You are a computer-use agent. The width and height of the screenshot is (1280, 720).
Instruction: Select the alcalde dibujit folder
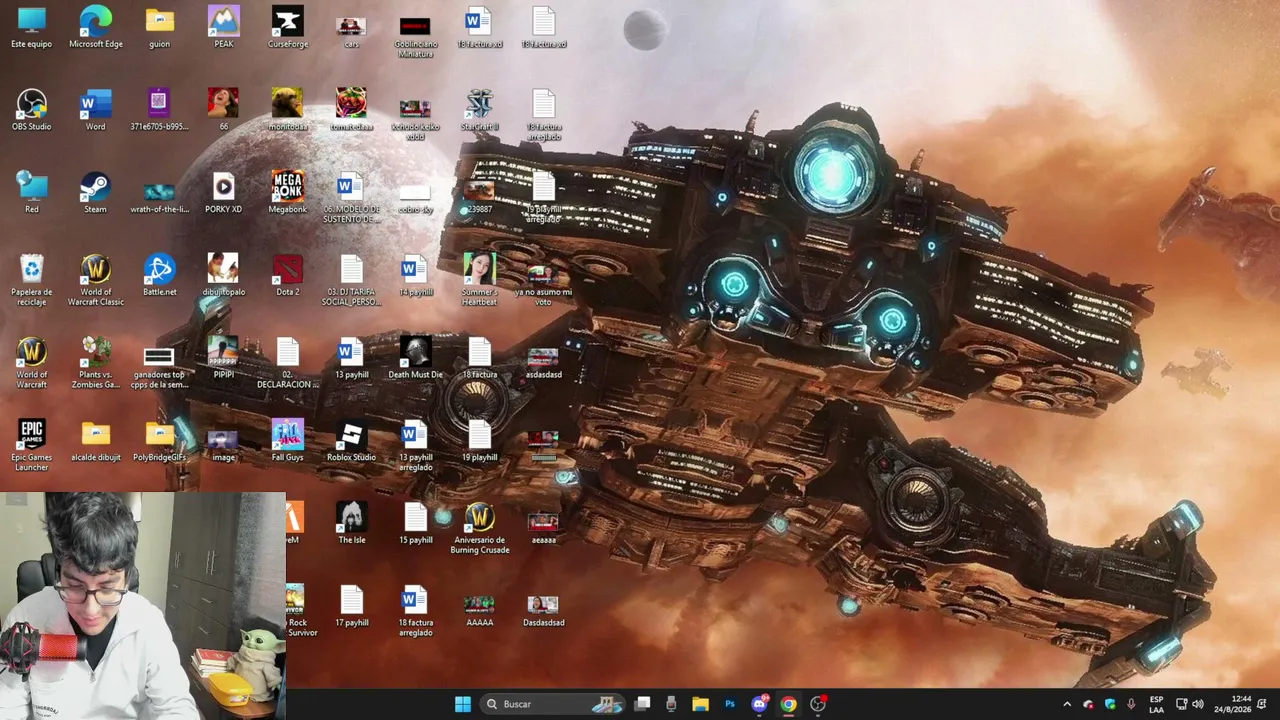coord(96,440)
